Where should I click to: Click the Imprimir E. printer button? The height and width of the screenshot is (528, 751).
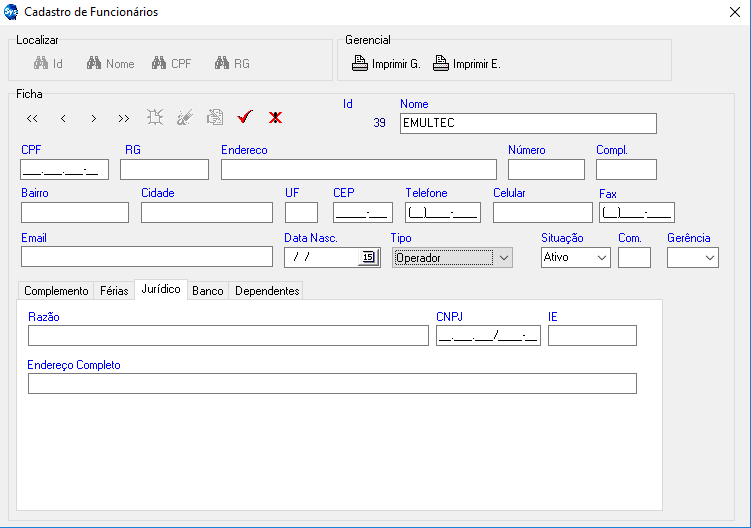pos(466,64)
